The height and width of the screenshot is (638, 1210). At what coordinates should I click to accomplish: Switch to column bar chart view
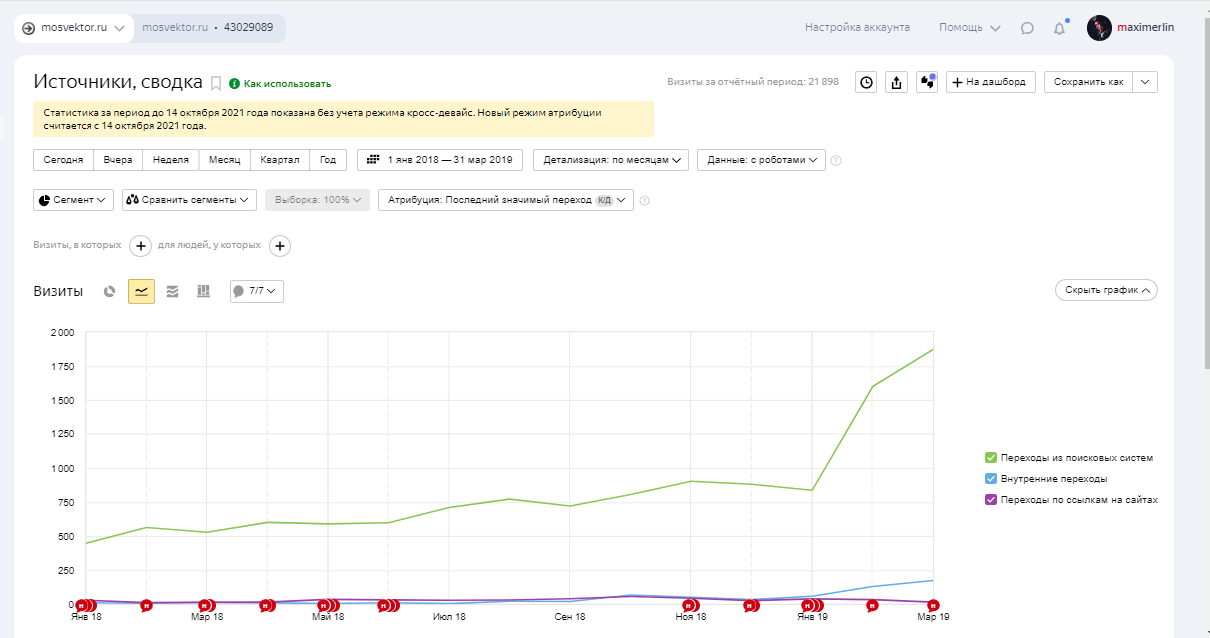coord(203,291)
